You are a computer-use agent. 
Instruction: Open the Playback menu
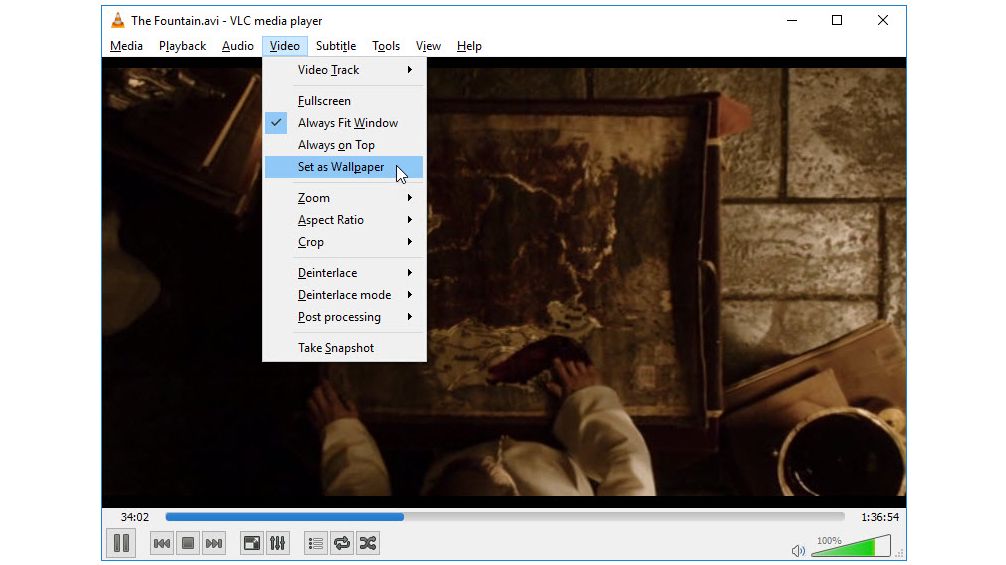coord(182,46)
